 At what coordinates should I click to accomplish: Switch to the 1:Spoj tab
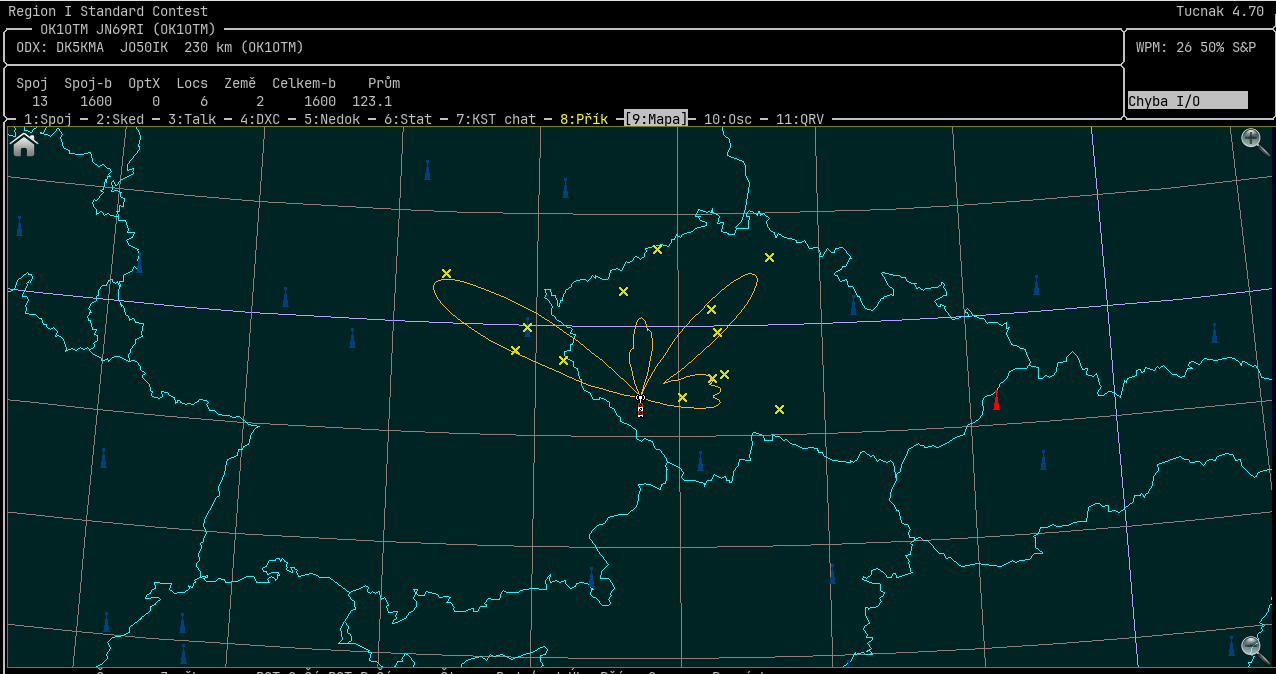point(48,119)
